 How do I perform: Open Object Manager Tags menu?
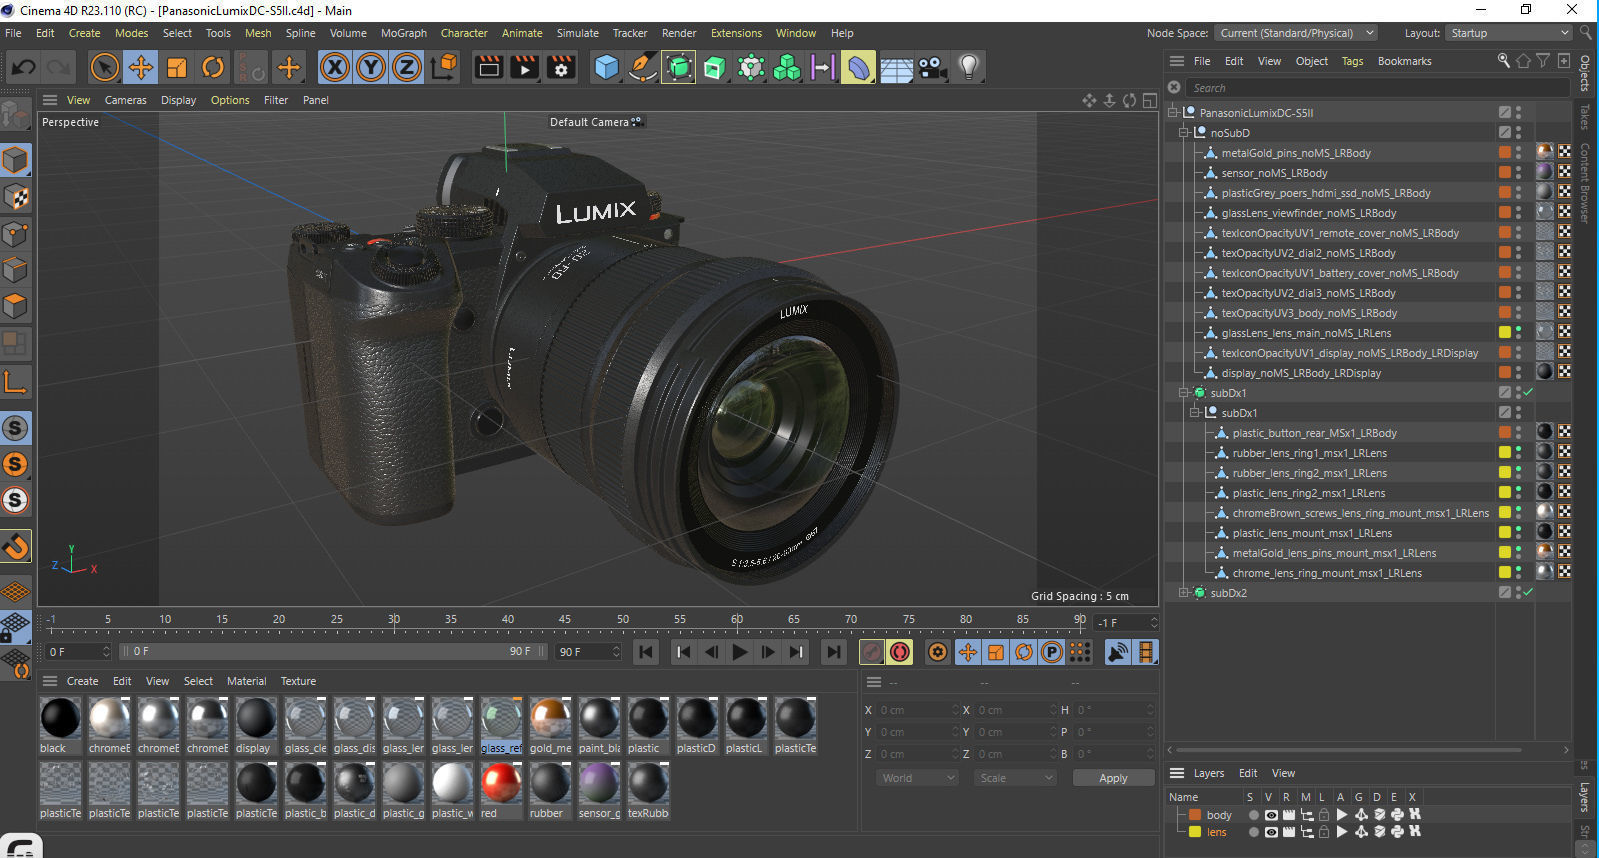coord(1352,61)
